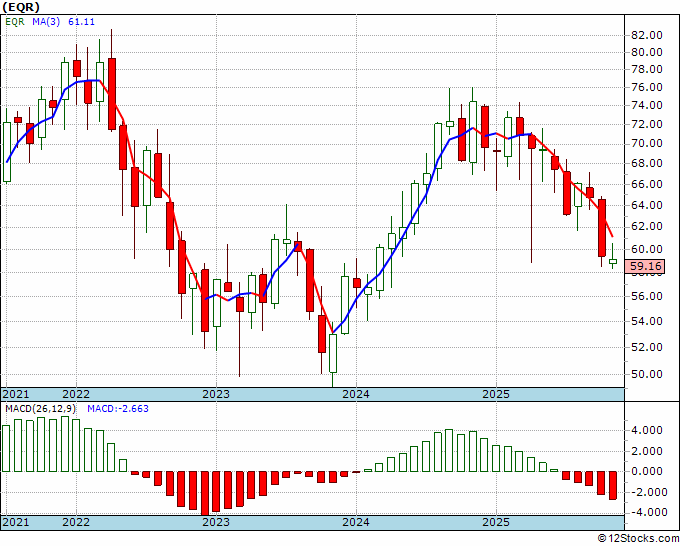Click 2023 on the price chart timeline
Image resolution: width=680 pixels, height=546 pixels.
click(216, 394)
